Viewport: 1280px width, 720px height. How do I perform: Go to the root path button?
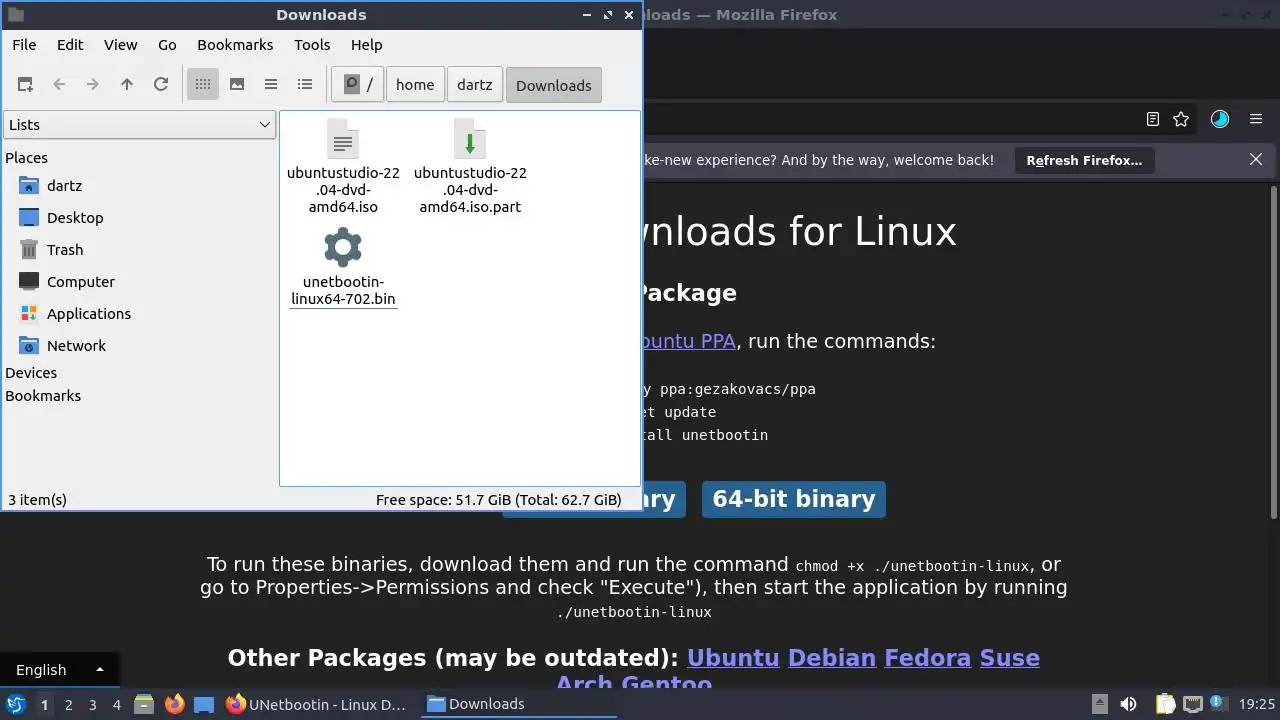pos(358,85)
